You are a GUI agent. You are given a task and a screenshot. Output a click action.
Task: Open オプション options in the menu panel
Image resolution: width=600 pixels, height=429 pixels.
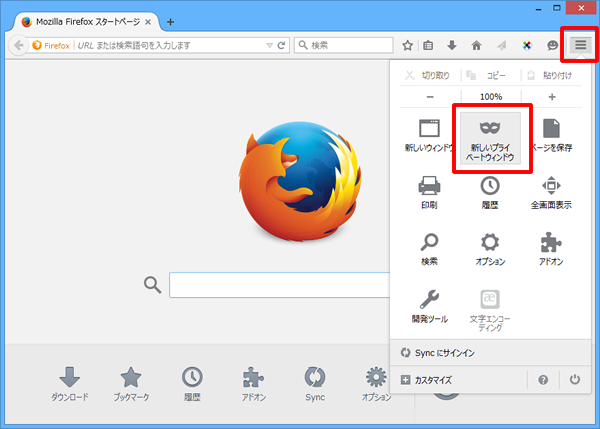tap(490, 249)
